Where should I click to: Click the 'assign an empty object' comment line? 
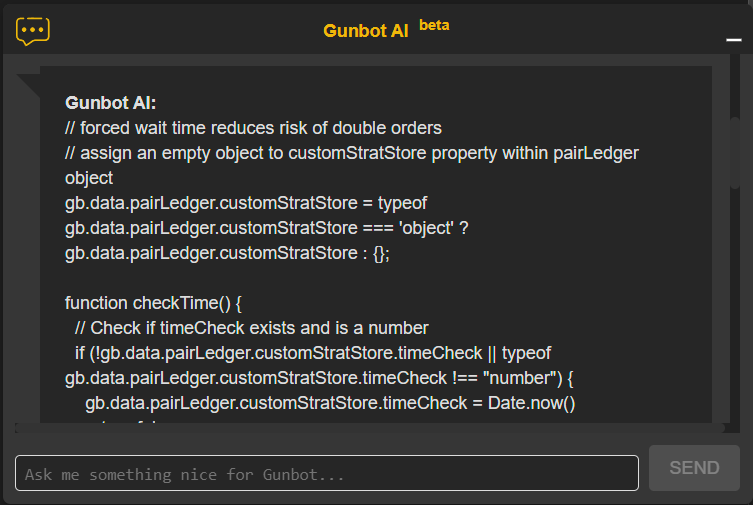coord(352,153)
